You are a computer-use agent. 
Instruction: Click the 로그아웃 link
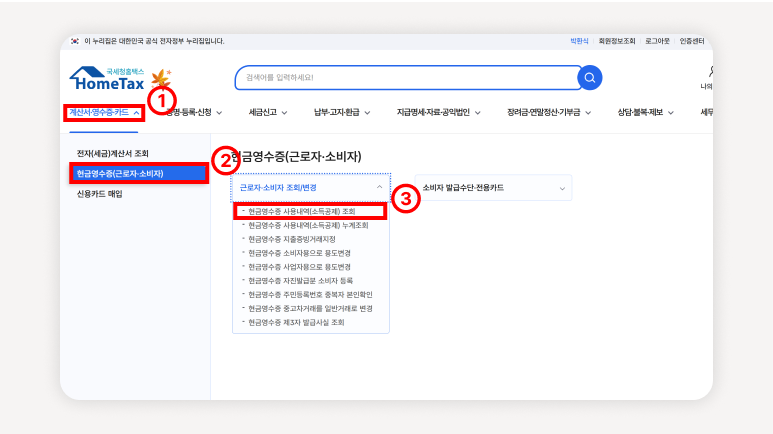pyautogui.click(x=657, y=41)
